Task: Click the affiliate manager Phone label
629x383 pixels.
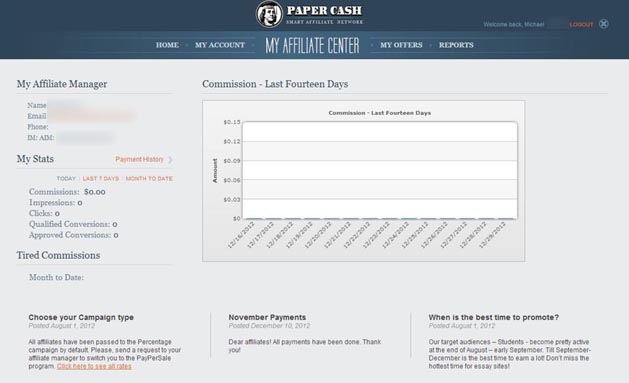Action: click(38, 127)
